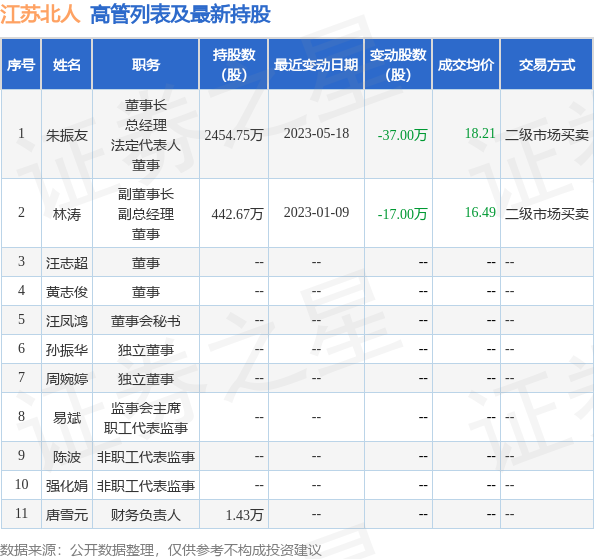
Task: Click the 1.43万 shareholding value
Action: (244, 515)
